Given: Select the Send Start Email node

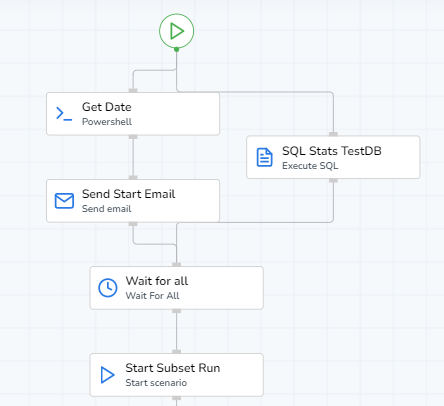Looking at the screenshot, I should pos(133,201).
